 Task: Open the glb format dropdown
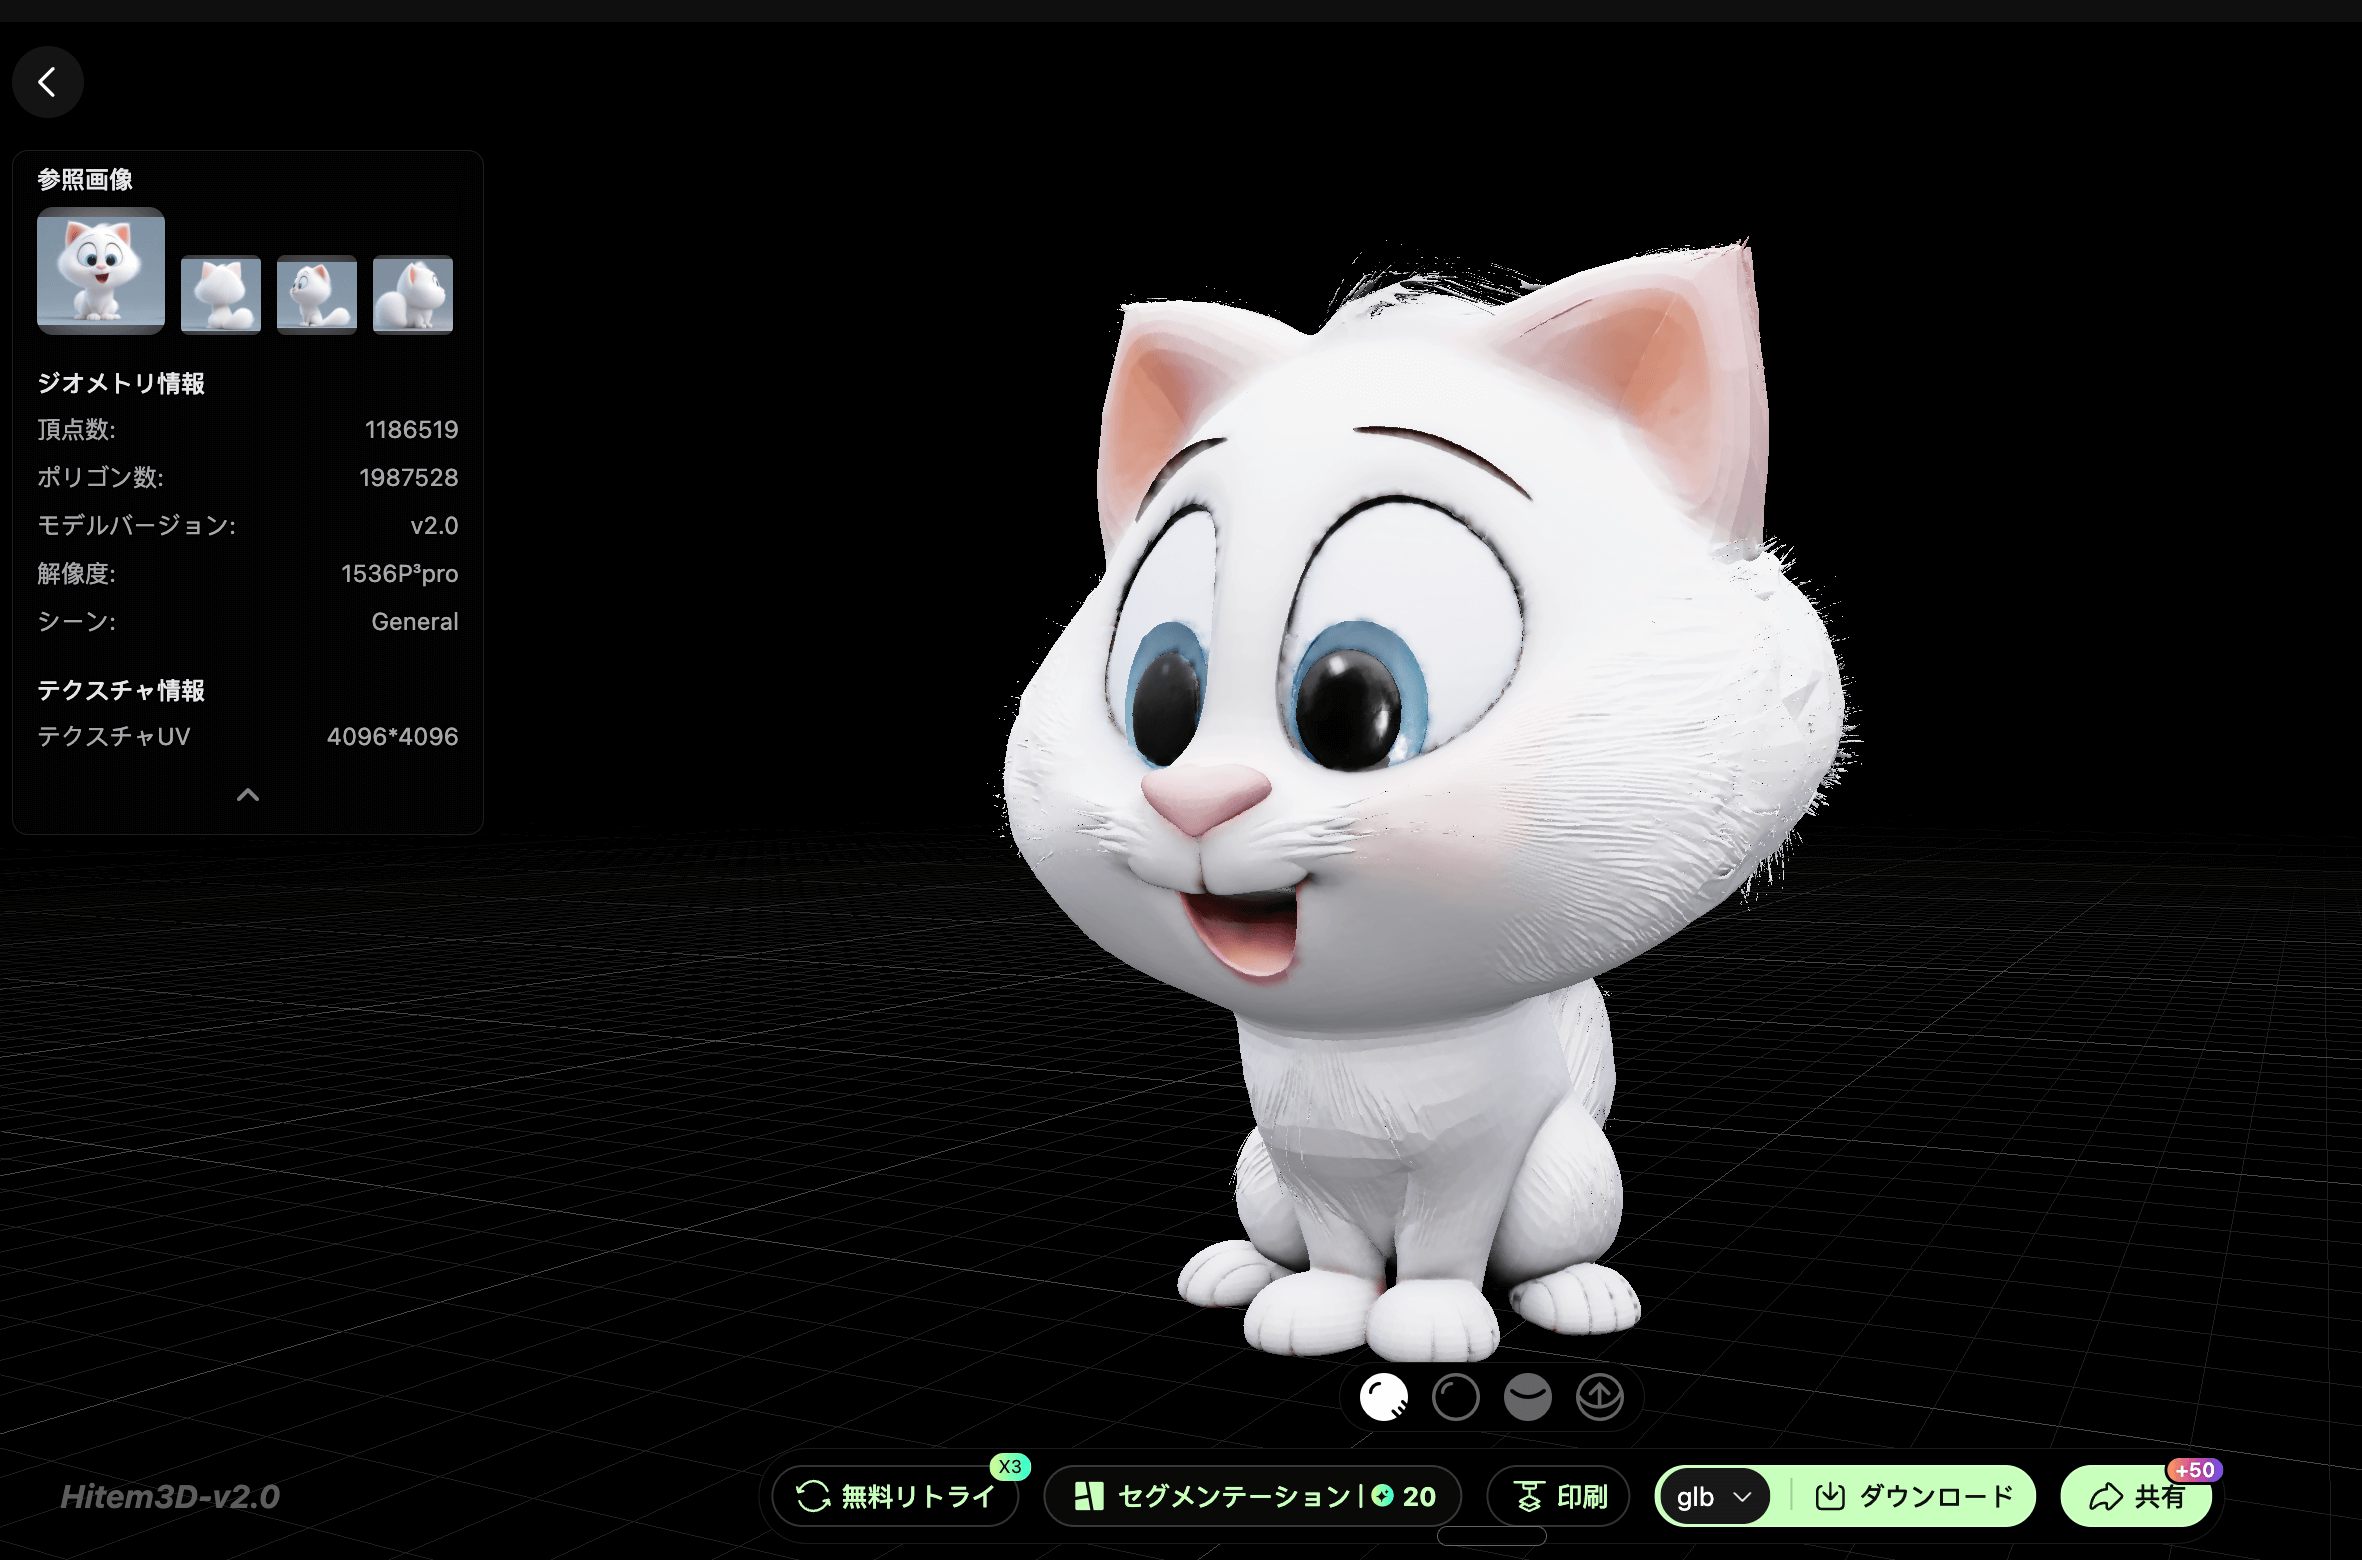coord(1714,1497)
